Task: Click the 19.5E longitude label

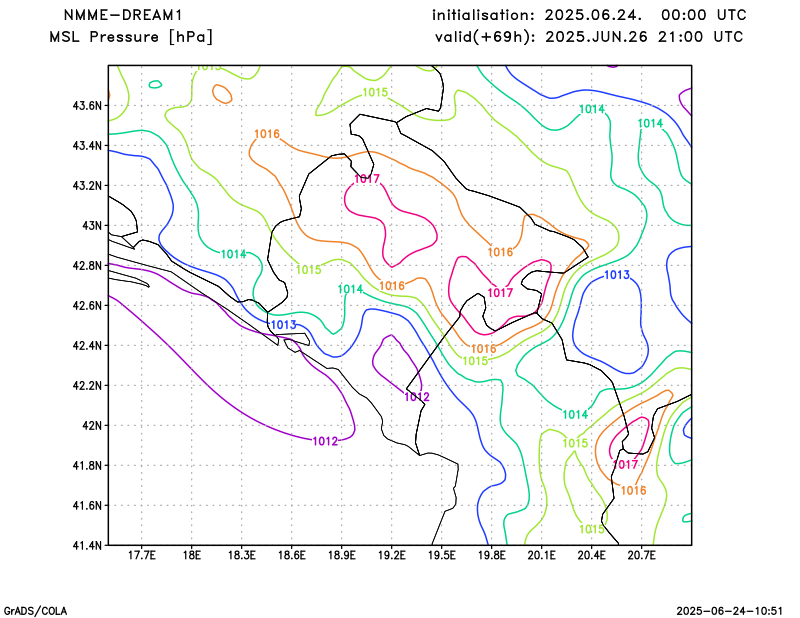Action: coord(441,556)
